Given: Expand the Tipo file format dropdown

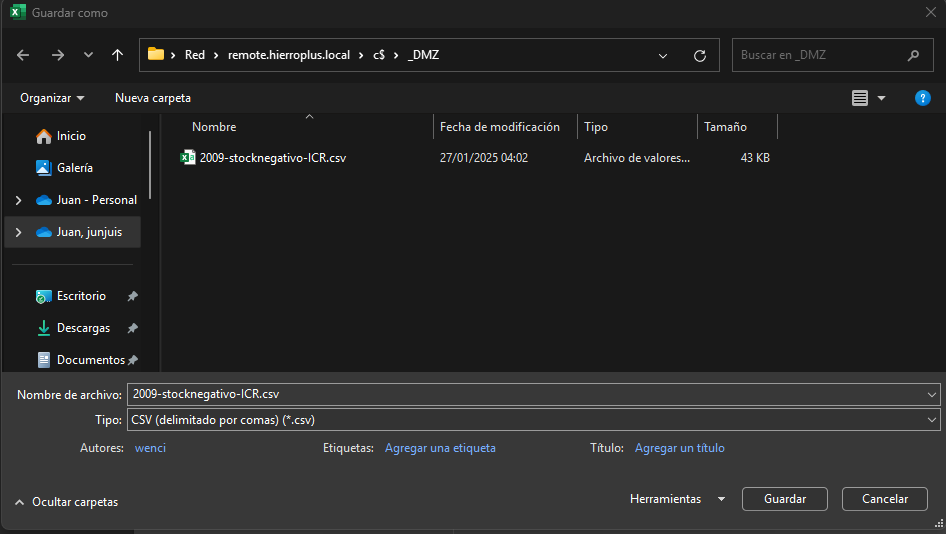Looking at the screenshot, I should pos(932,420).
